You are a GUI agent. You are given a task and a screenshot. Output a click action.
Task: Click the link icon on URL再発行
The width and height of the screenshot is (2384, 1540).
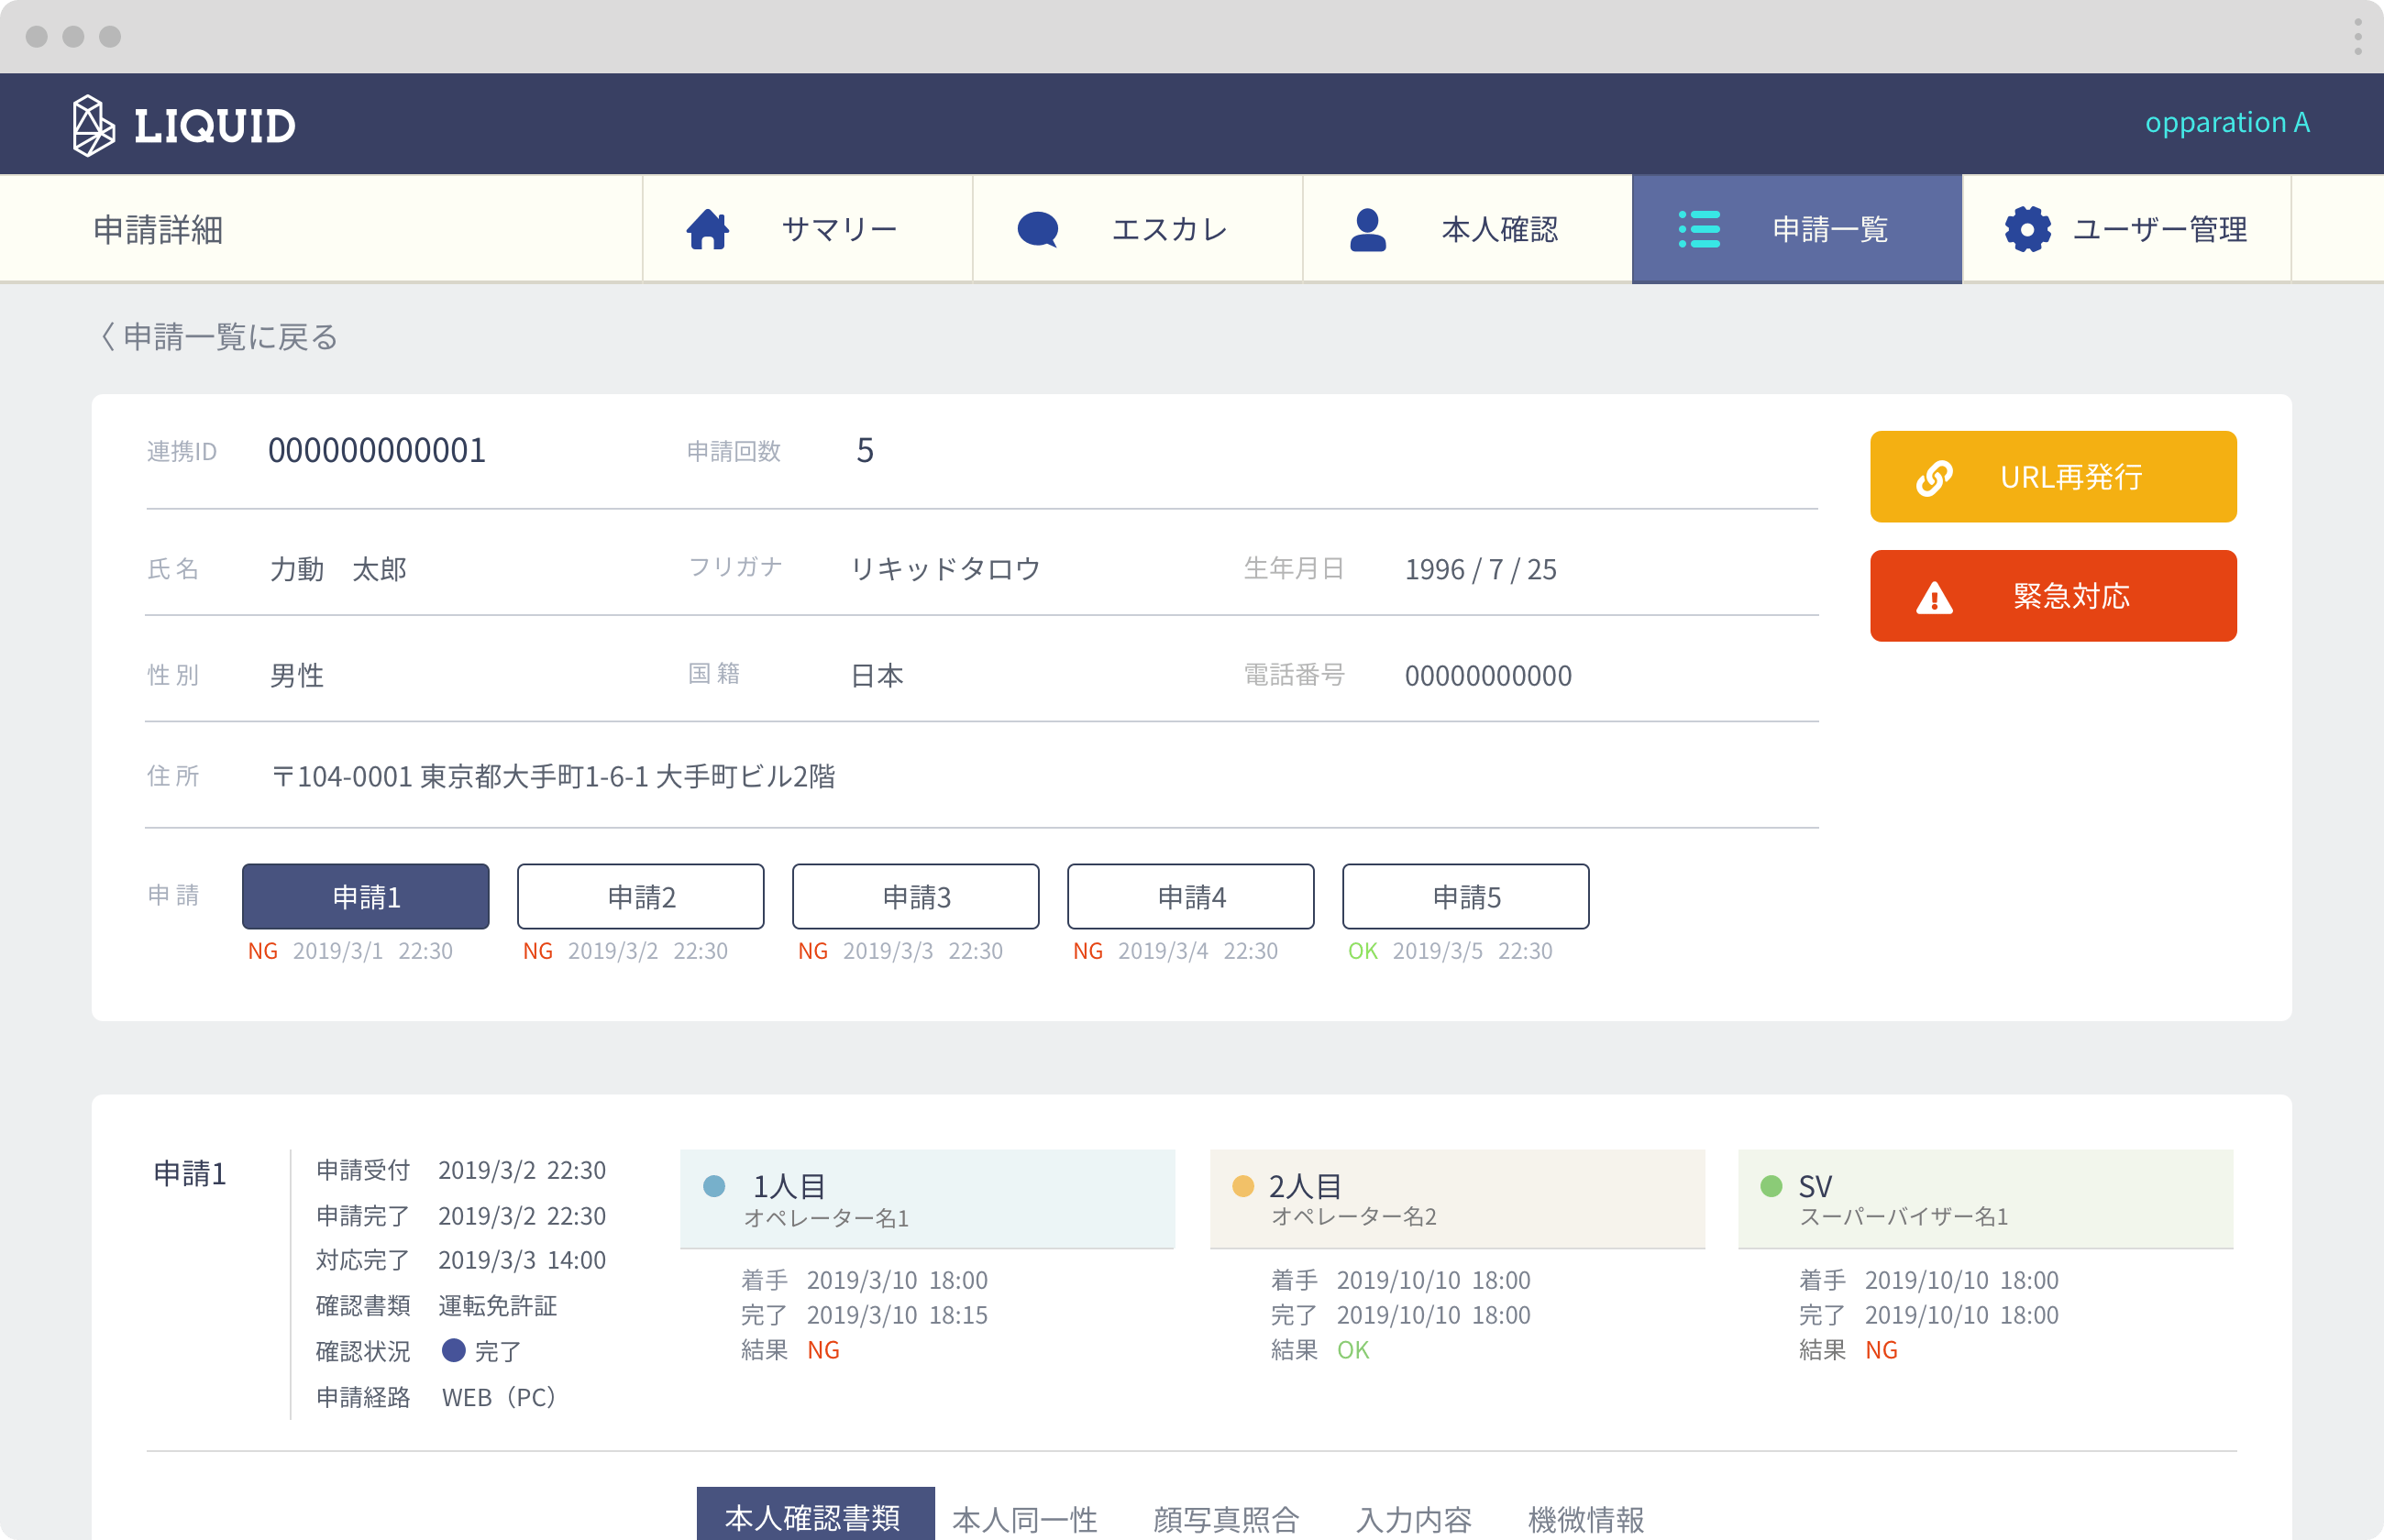(x=1934, y=477)
